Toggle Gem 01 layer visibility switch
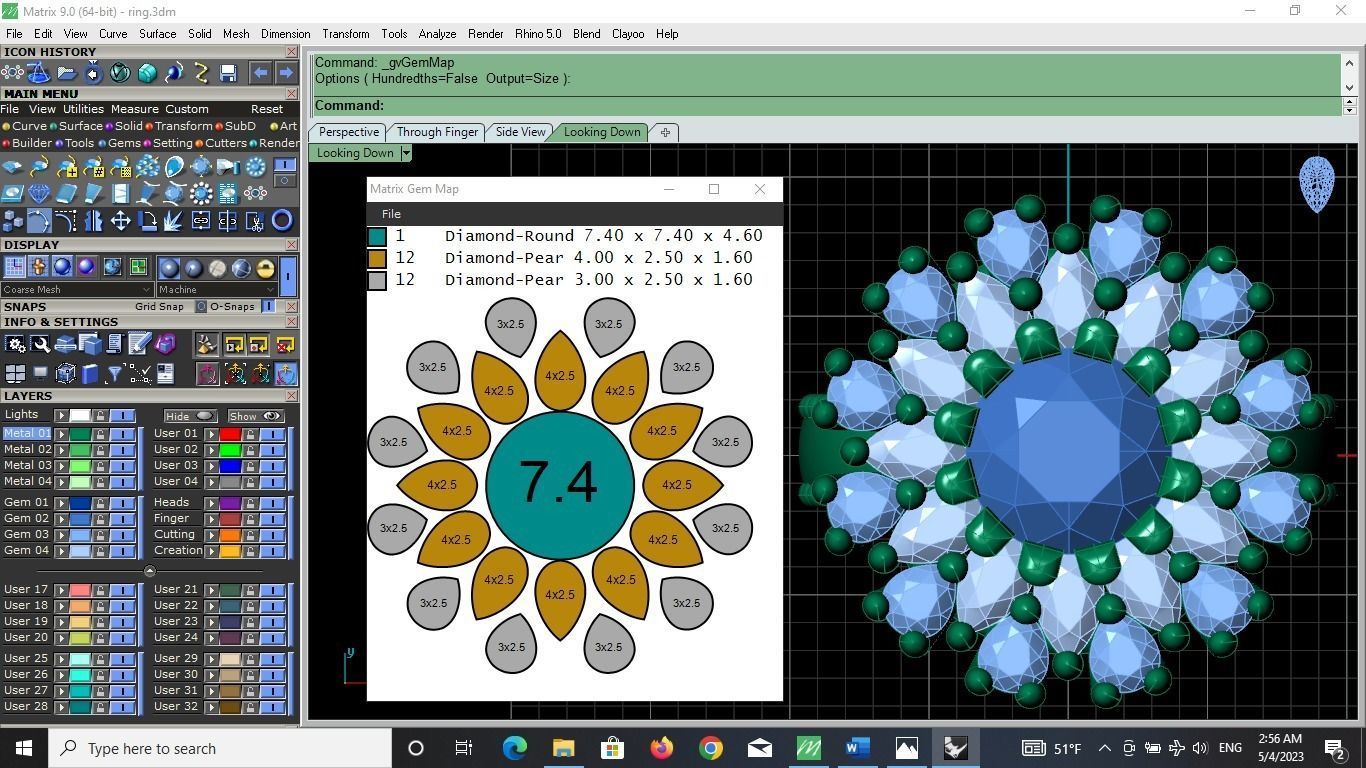This screenshot has width=1366, height=768. click(x=122, y=502)
